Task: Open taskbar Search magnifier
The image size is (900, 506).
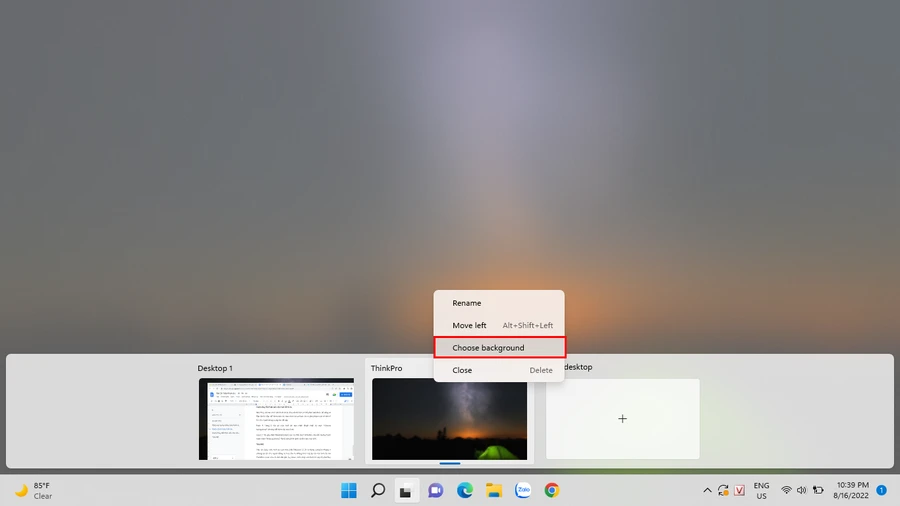Action: coord(378,491)
